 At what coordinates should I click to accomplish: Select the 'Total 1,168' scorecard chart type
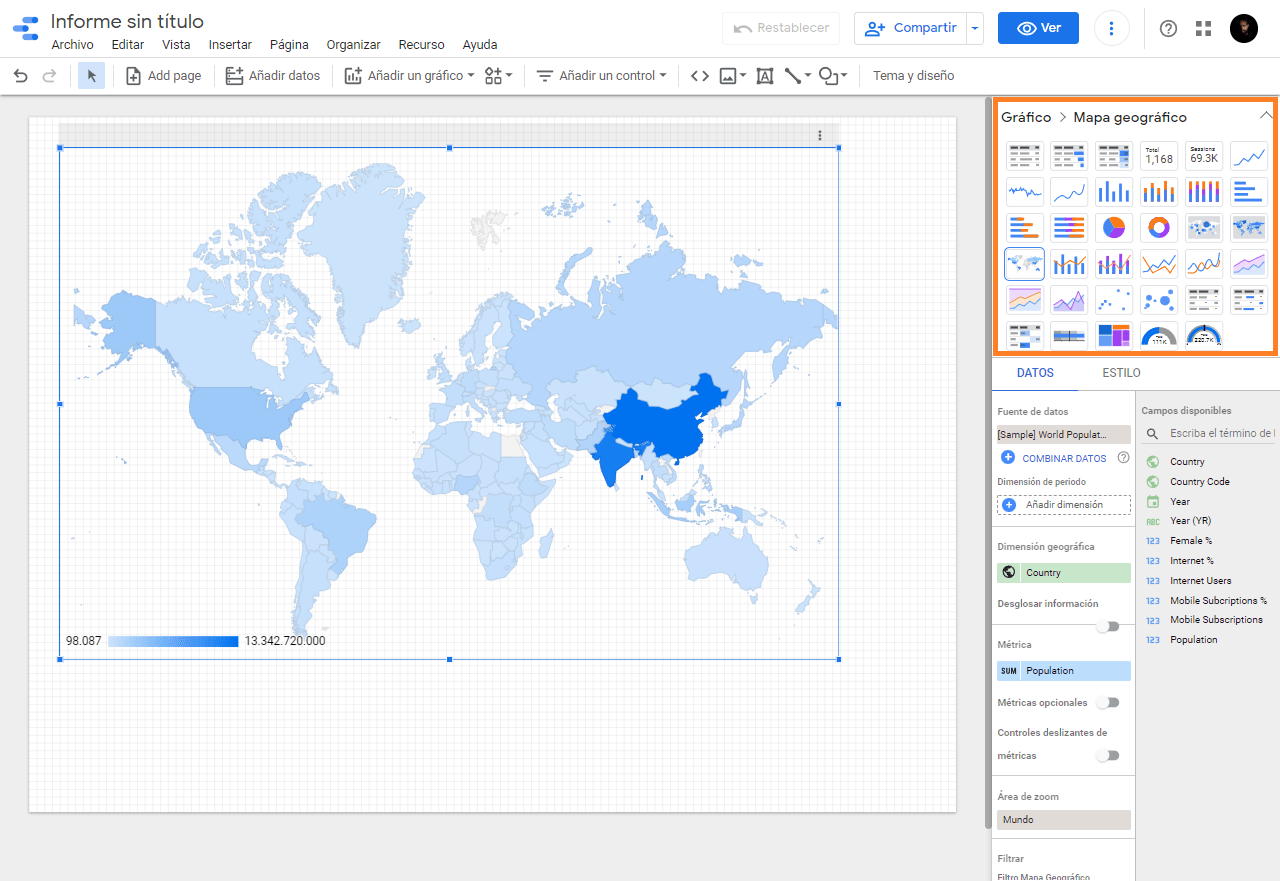[1159, 156]
